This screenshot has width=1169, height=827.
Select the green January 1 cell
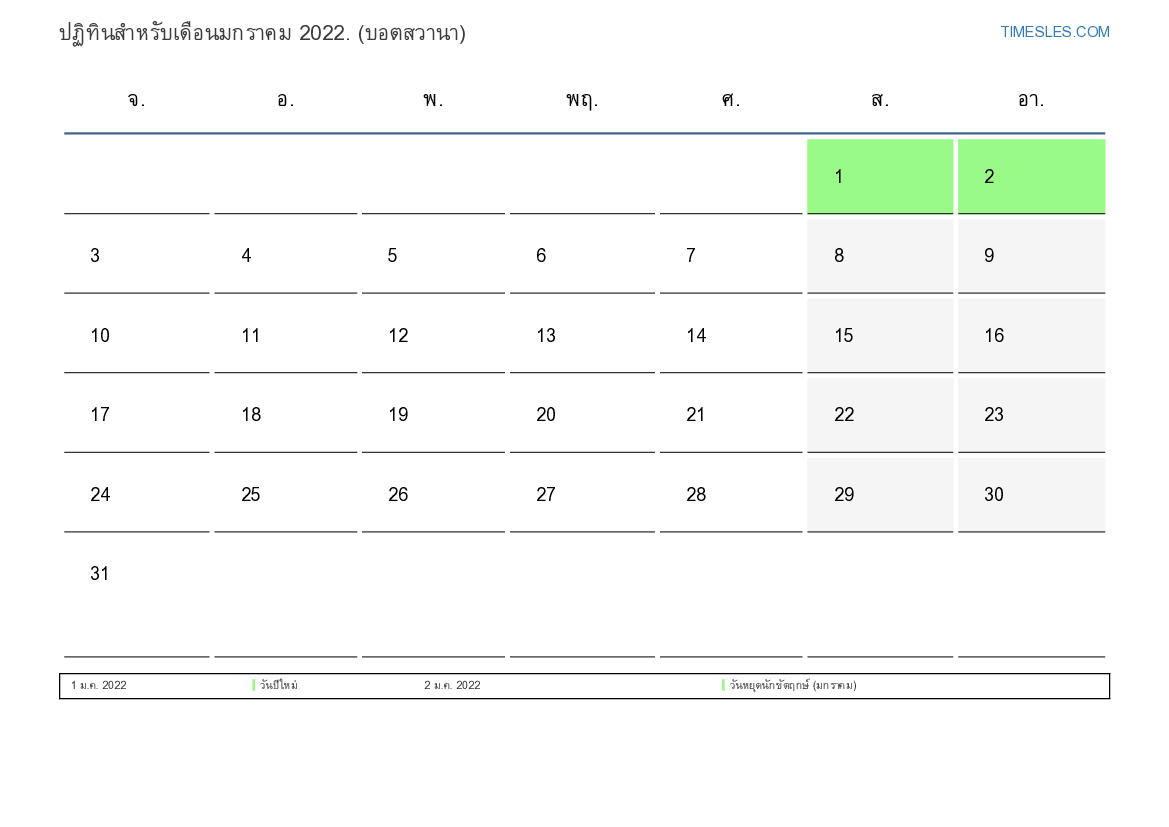point(879,177)
